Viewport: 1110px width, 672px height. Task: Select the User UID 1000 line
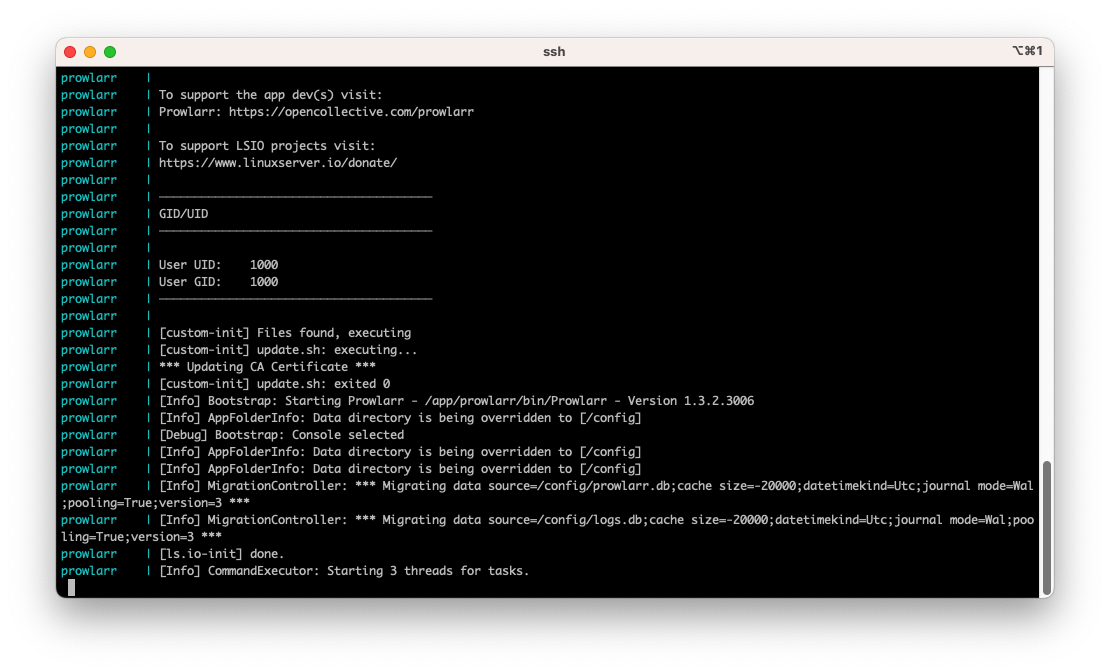pos(218,265)
